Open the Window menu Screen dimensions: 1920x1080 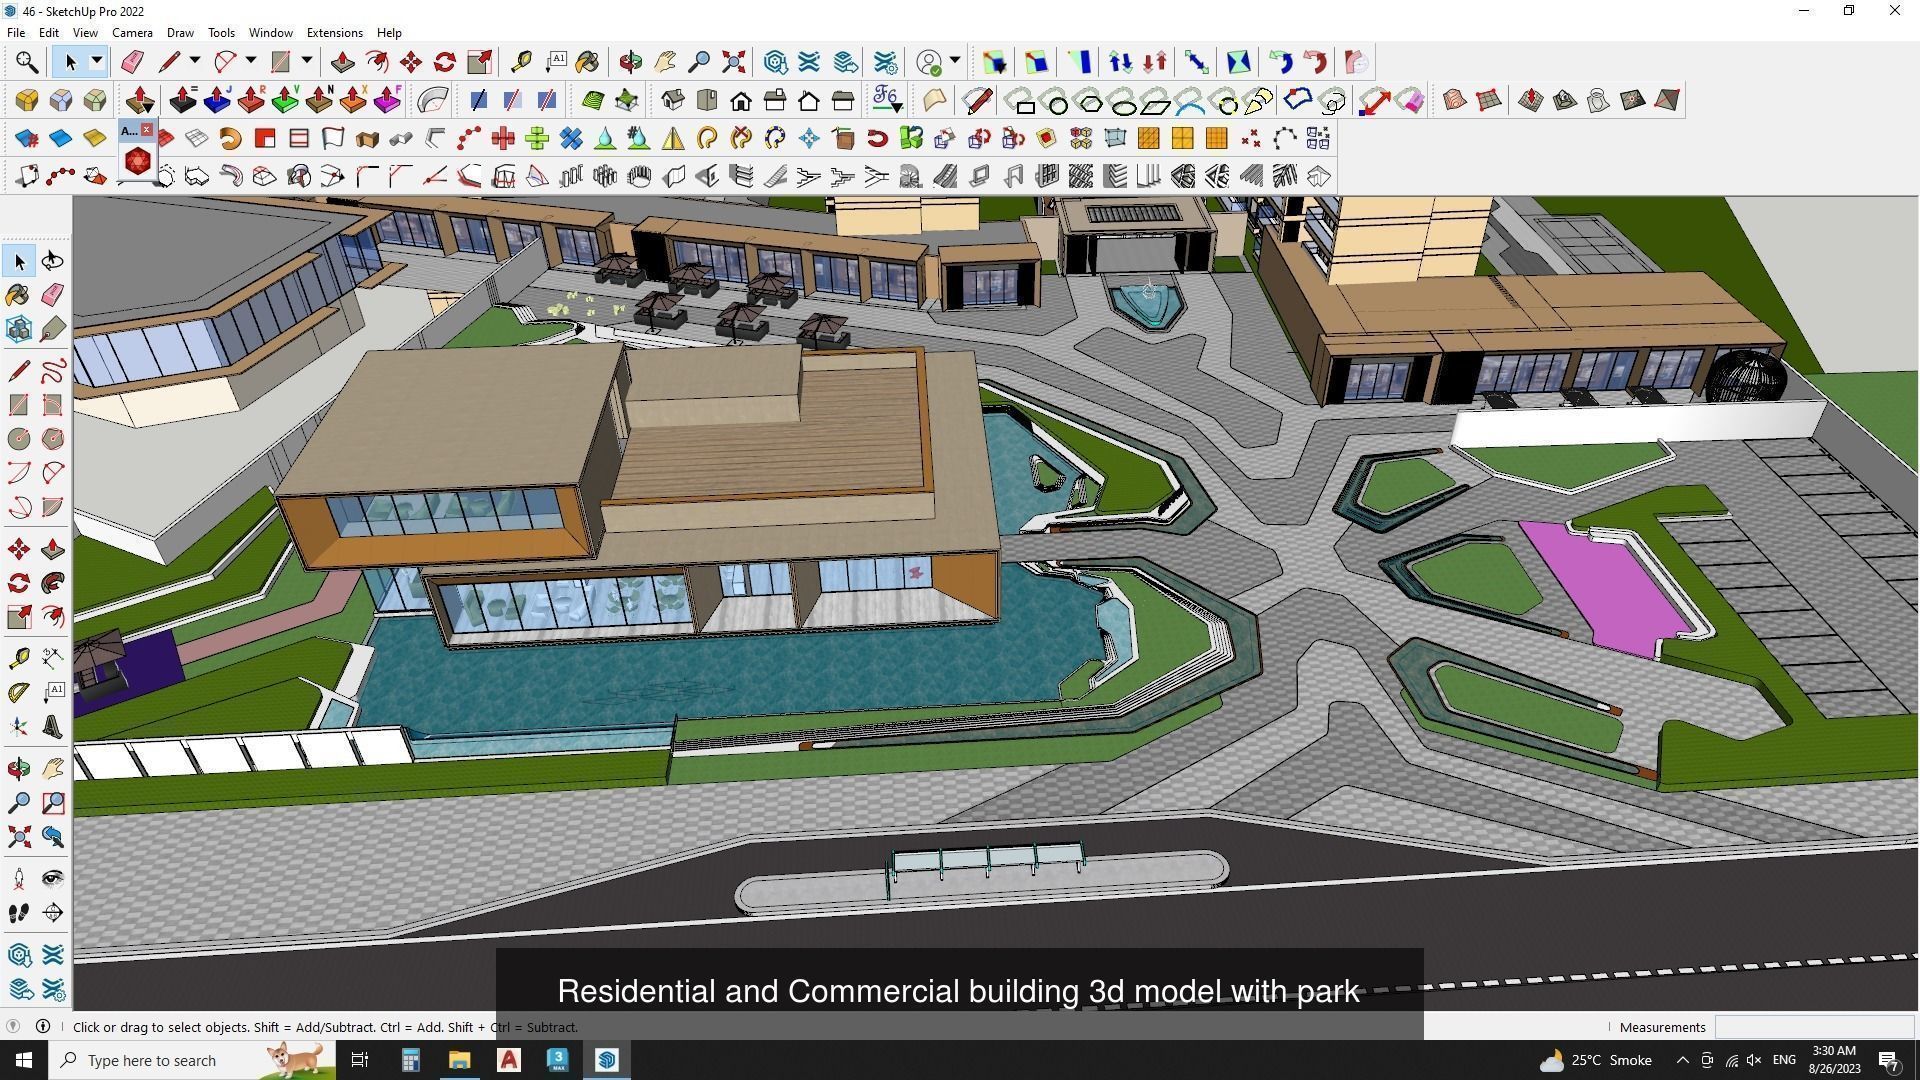[270, 33]
